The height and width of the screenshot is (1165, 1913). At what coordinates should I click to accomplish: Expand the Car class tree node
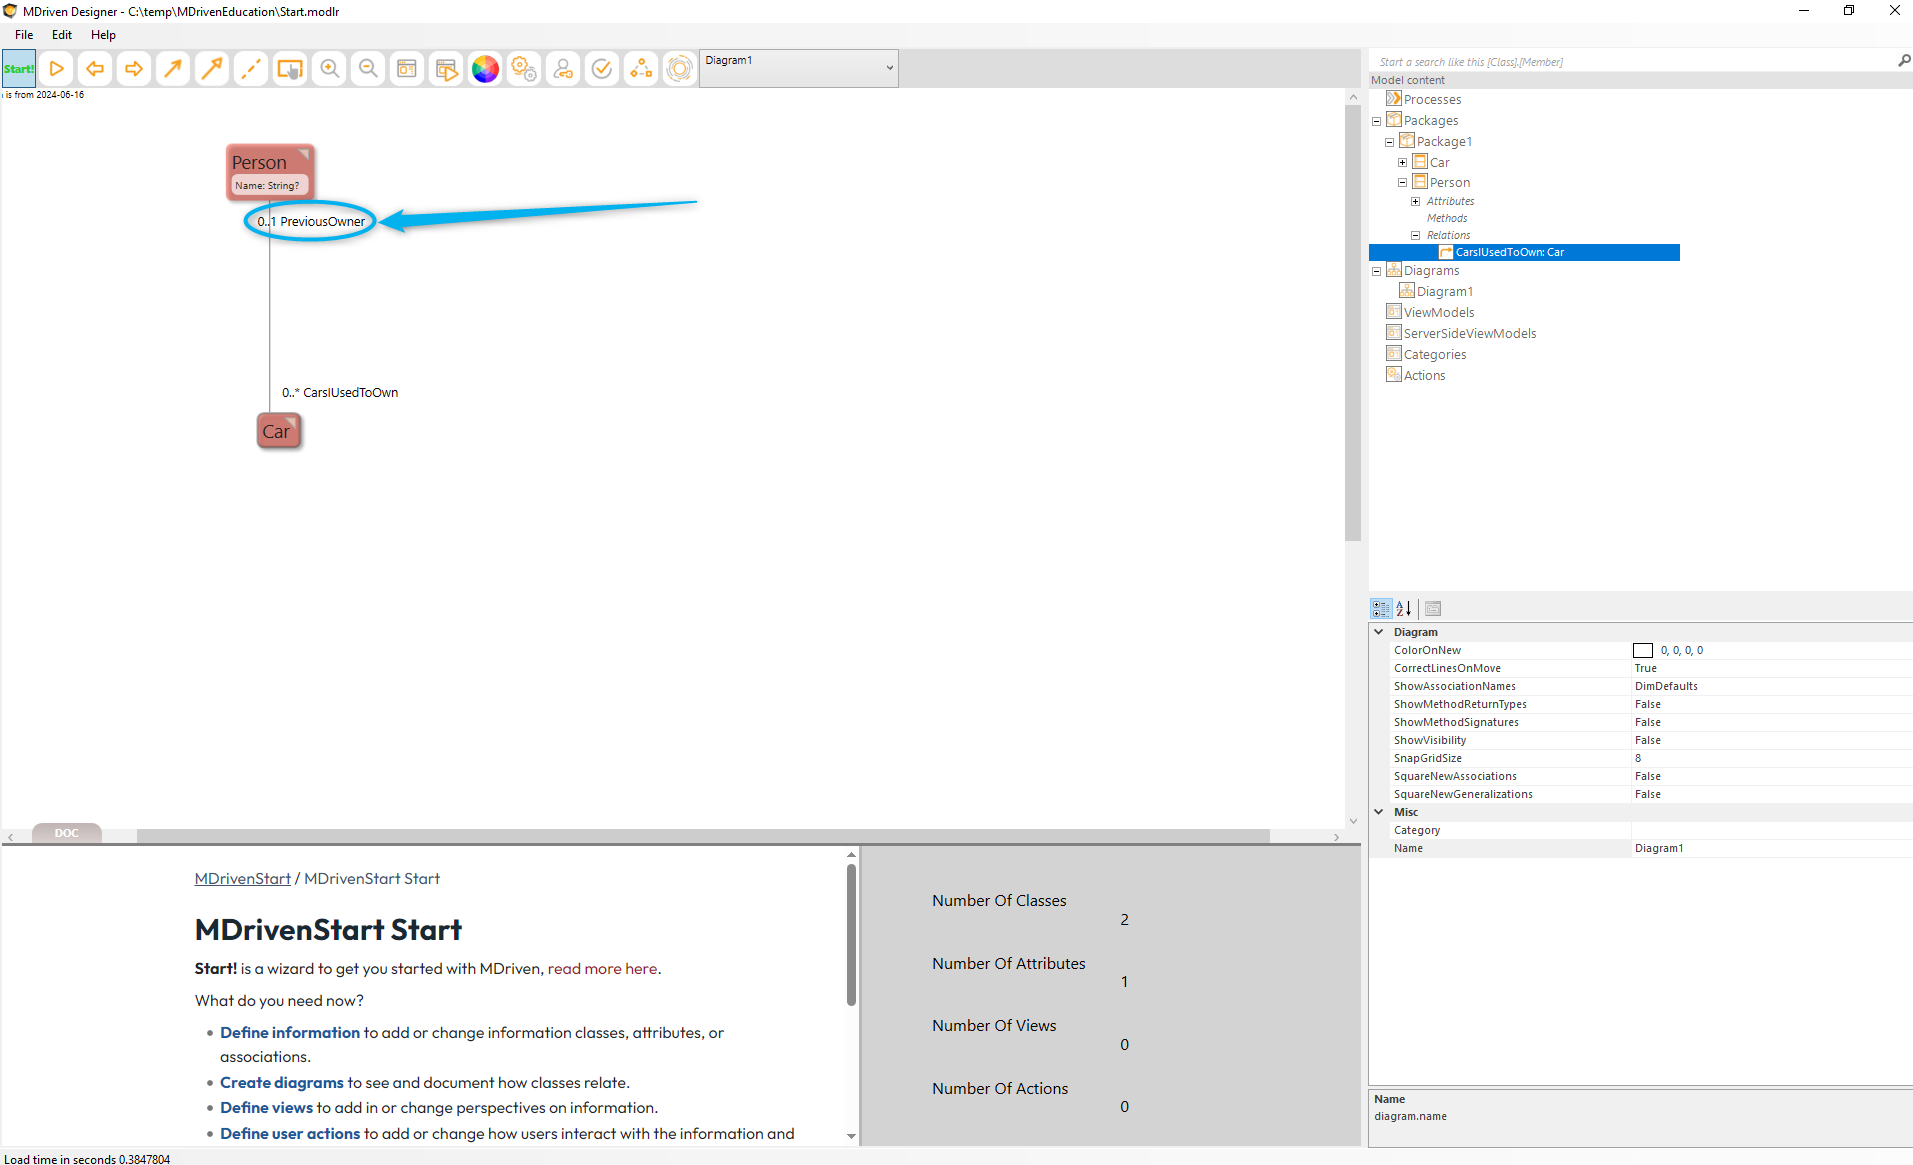tap(1402, 162)
